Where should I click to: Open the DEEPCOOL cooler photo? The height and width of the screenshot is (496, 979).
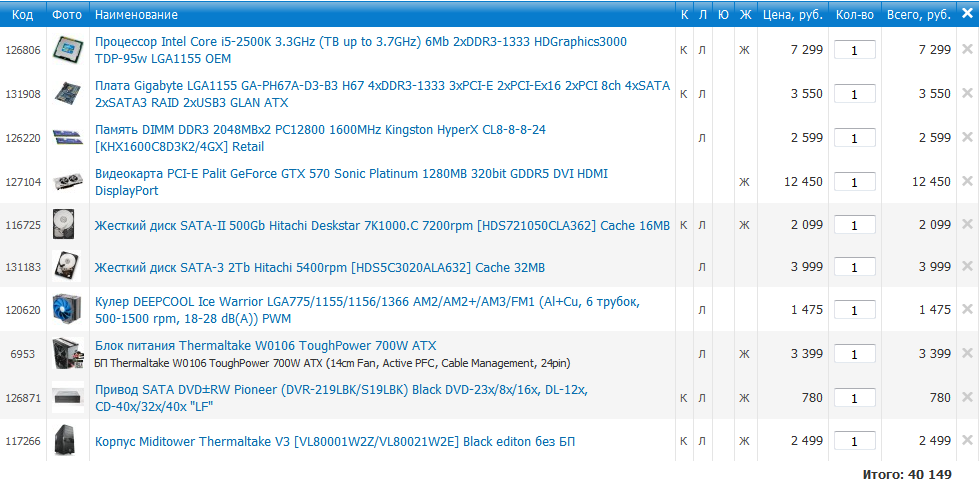[x=67, y=310]
